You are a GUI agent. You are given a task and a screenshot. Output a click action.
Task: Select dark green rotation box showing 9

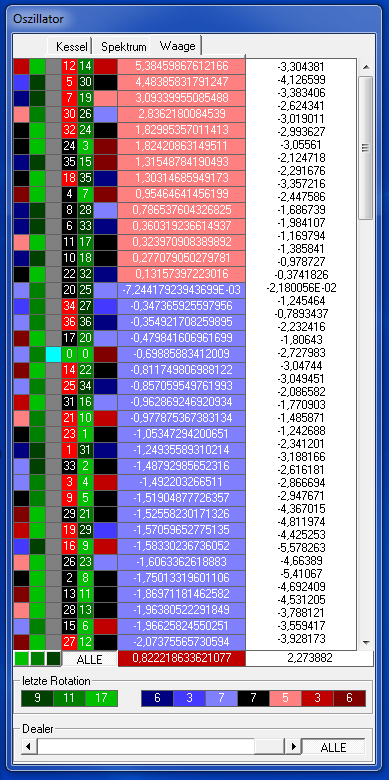(x=37, y=698)
